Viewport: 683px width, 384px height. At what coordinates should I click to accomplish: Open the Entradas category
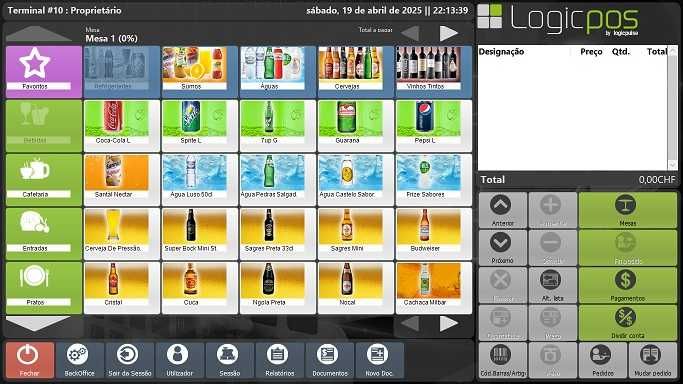point(44,233)
